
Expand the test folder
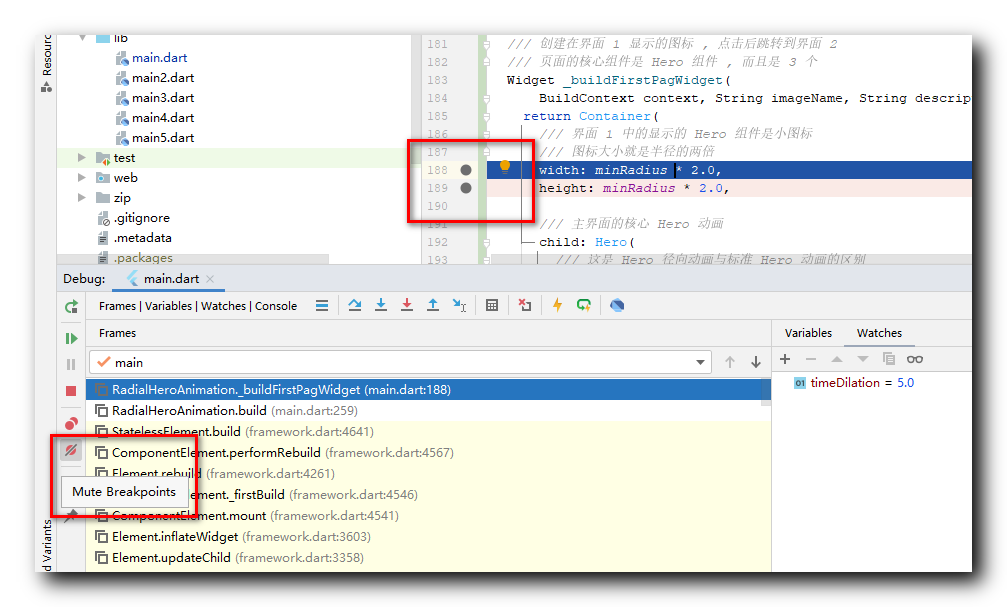click(82, 157)
